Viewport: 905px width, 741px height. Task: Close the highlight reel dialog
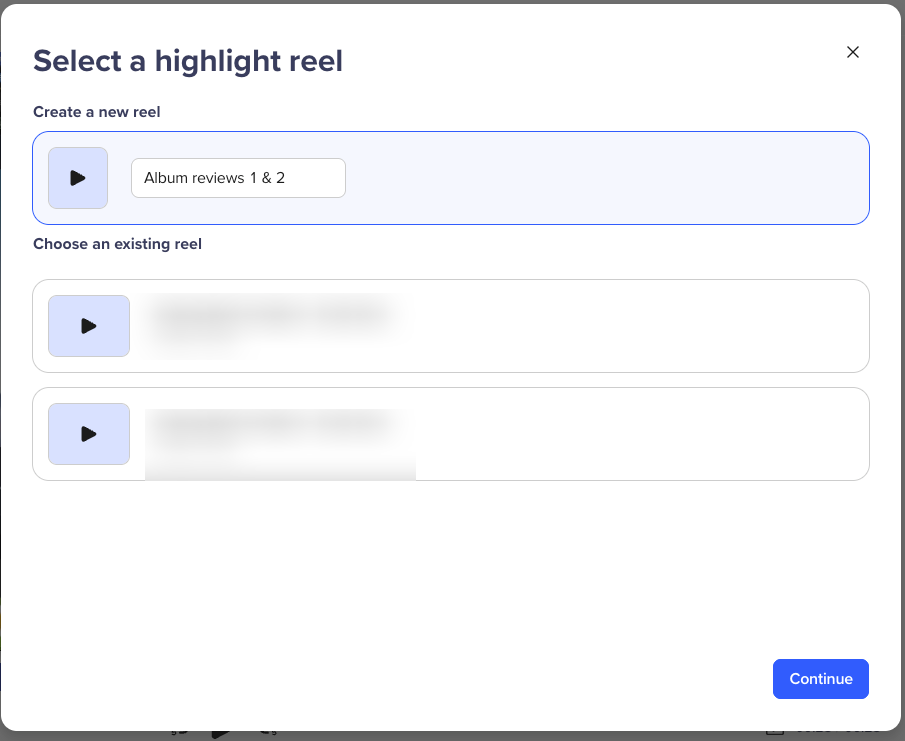853,52
